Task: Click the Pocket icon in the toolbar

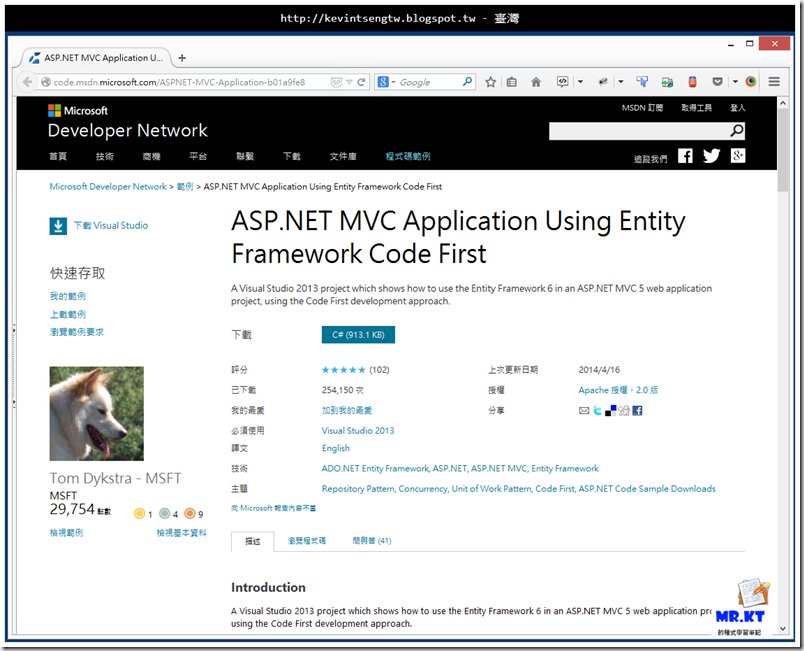Action: [717, 82]
